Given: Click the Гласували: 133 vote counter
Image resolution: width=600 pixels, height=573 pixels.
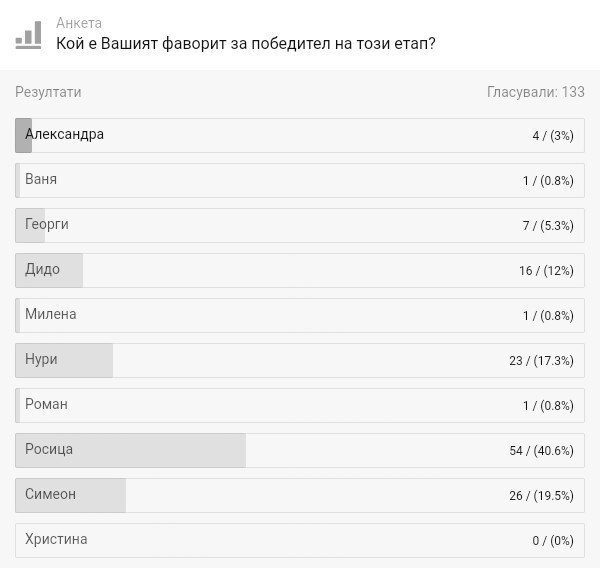Looking at the screenshot, I should pyautogui.click(x=536, y=92).
